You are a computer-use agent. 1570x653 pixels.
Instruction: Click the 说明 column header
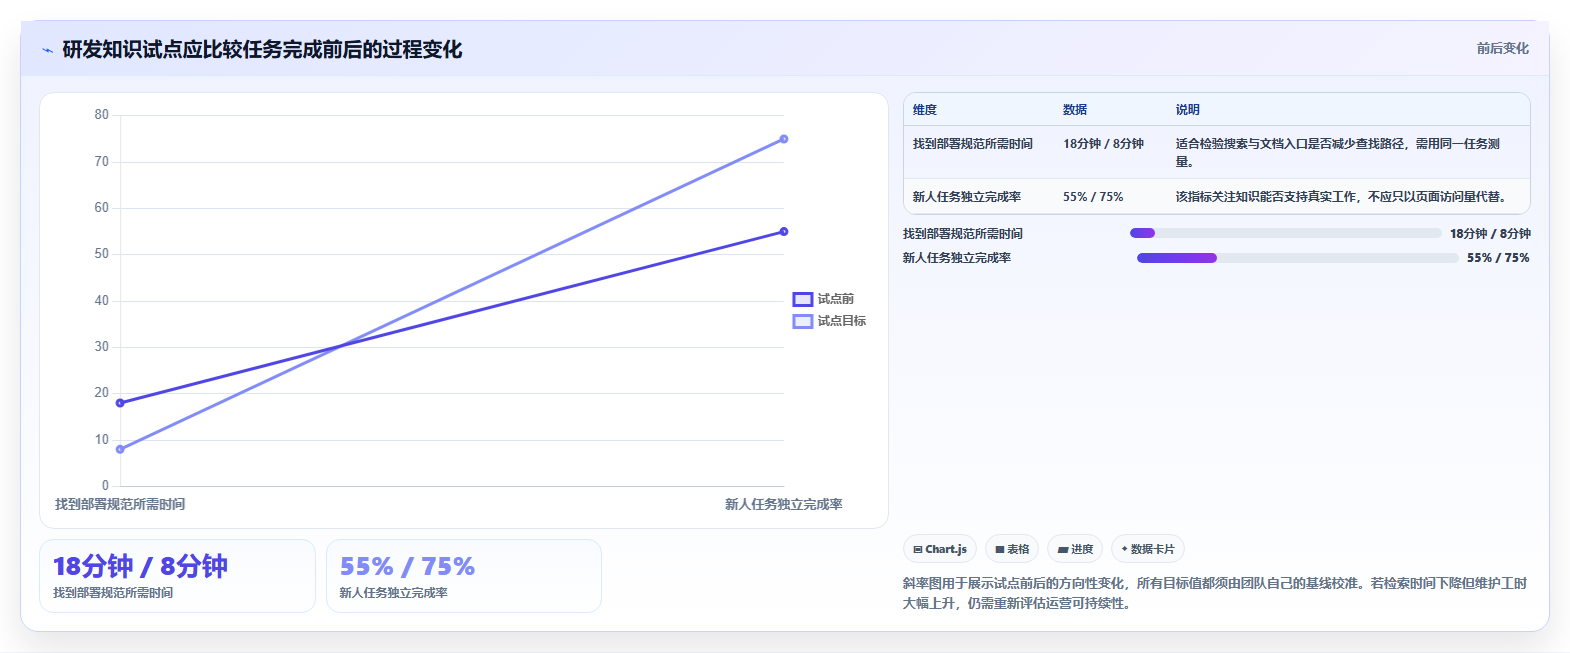click(x=1188, y=110)
